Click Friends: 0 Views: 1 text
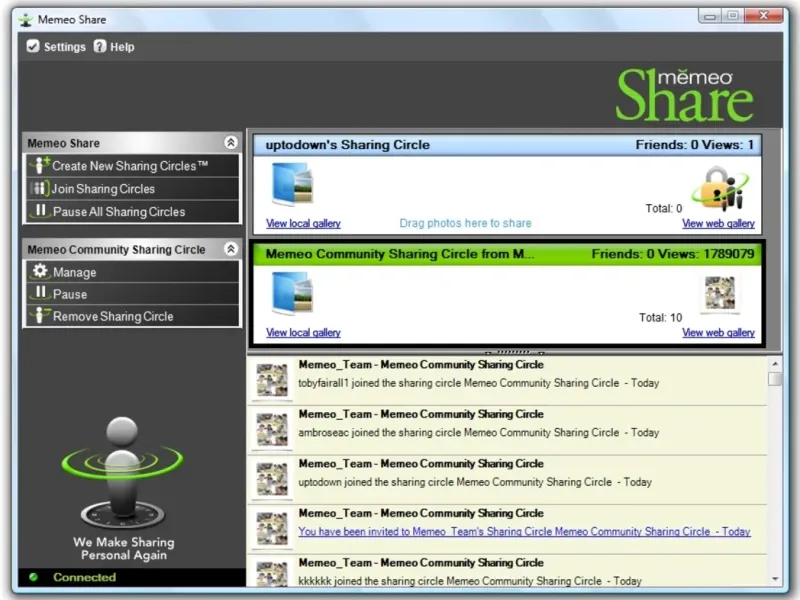 (x=694, y=145)
